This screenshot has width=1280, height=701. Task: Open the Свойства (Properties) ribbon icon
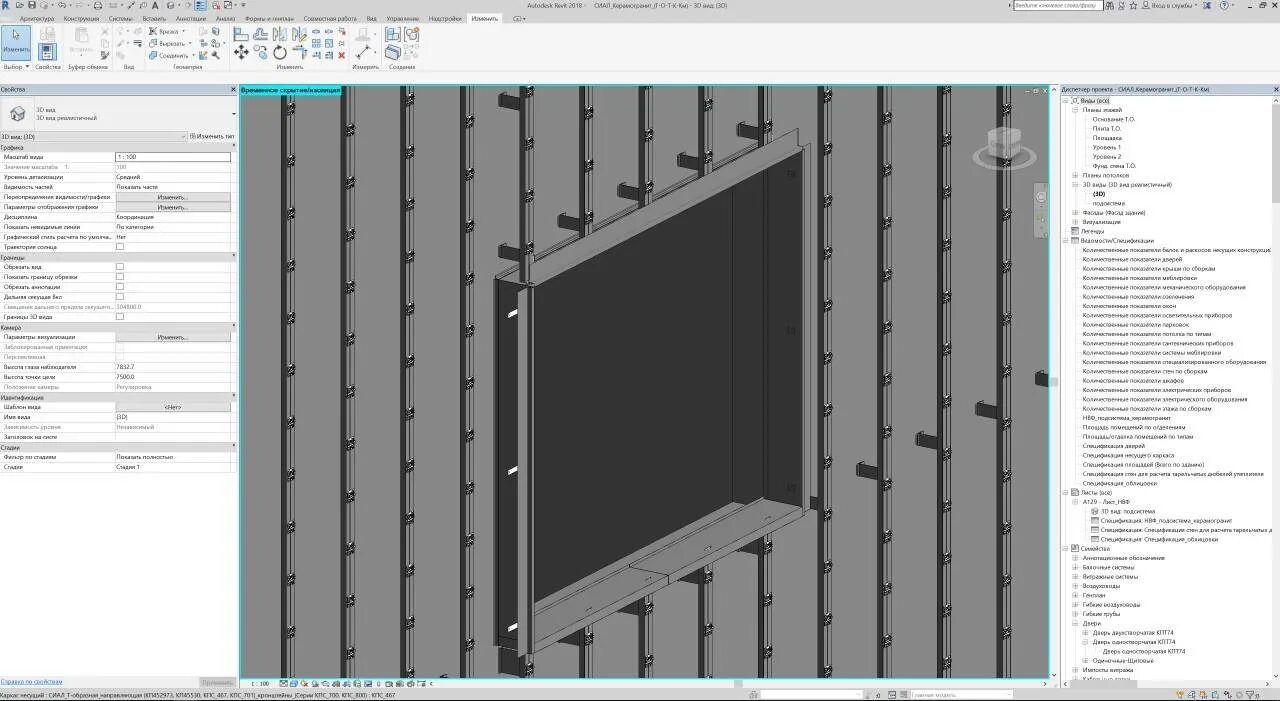pyautogui.click(x=47, y=52)
